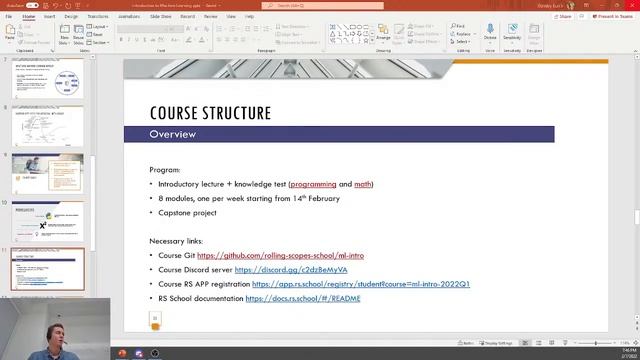
Task: Click the Notes button in status bar
Action: [x=466, y=343]
